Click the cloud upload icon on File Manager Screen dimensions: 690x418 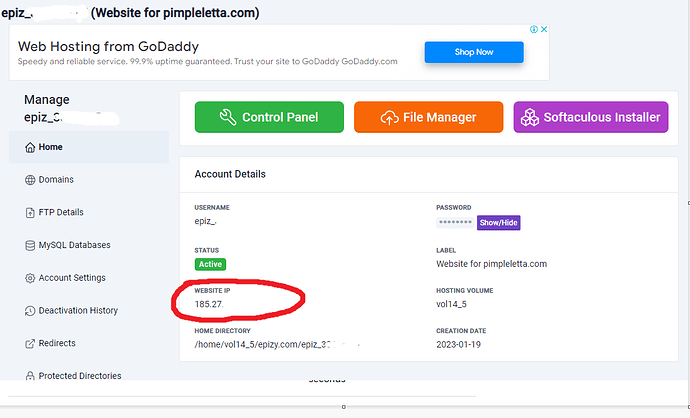[x=387, y=117]
